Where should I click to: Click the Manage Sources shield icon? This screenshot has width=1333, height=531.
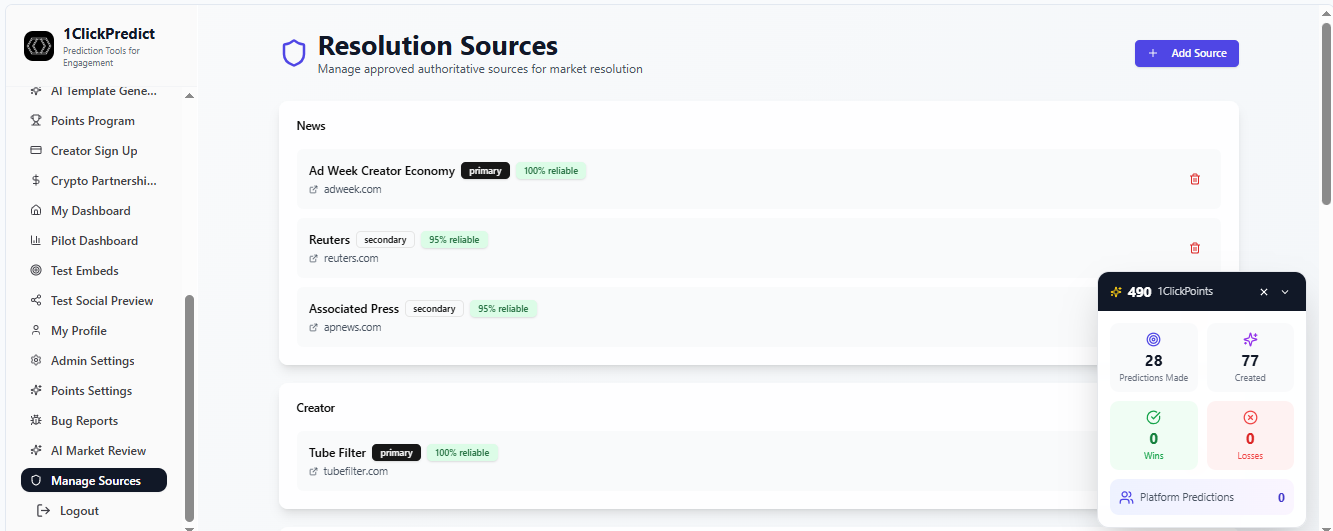pos(37,481)
